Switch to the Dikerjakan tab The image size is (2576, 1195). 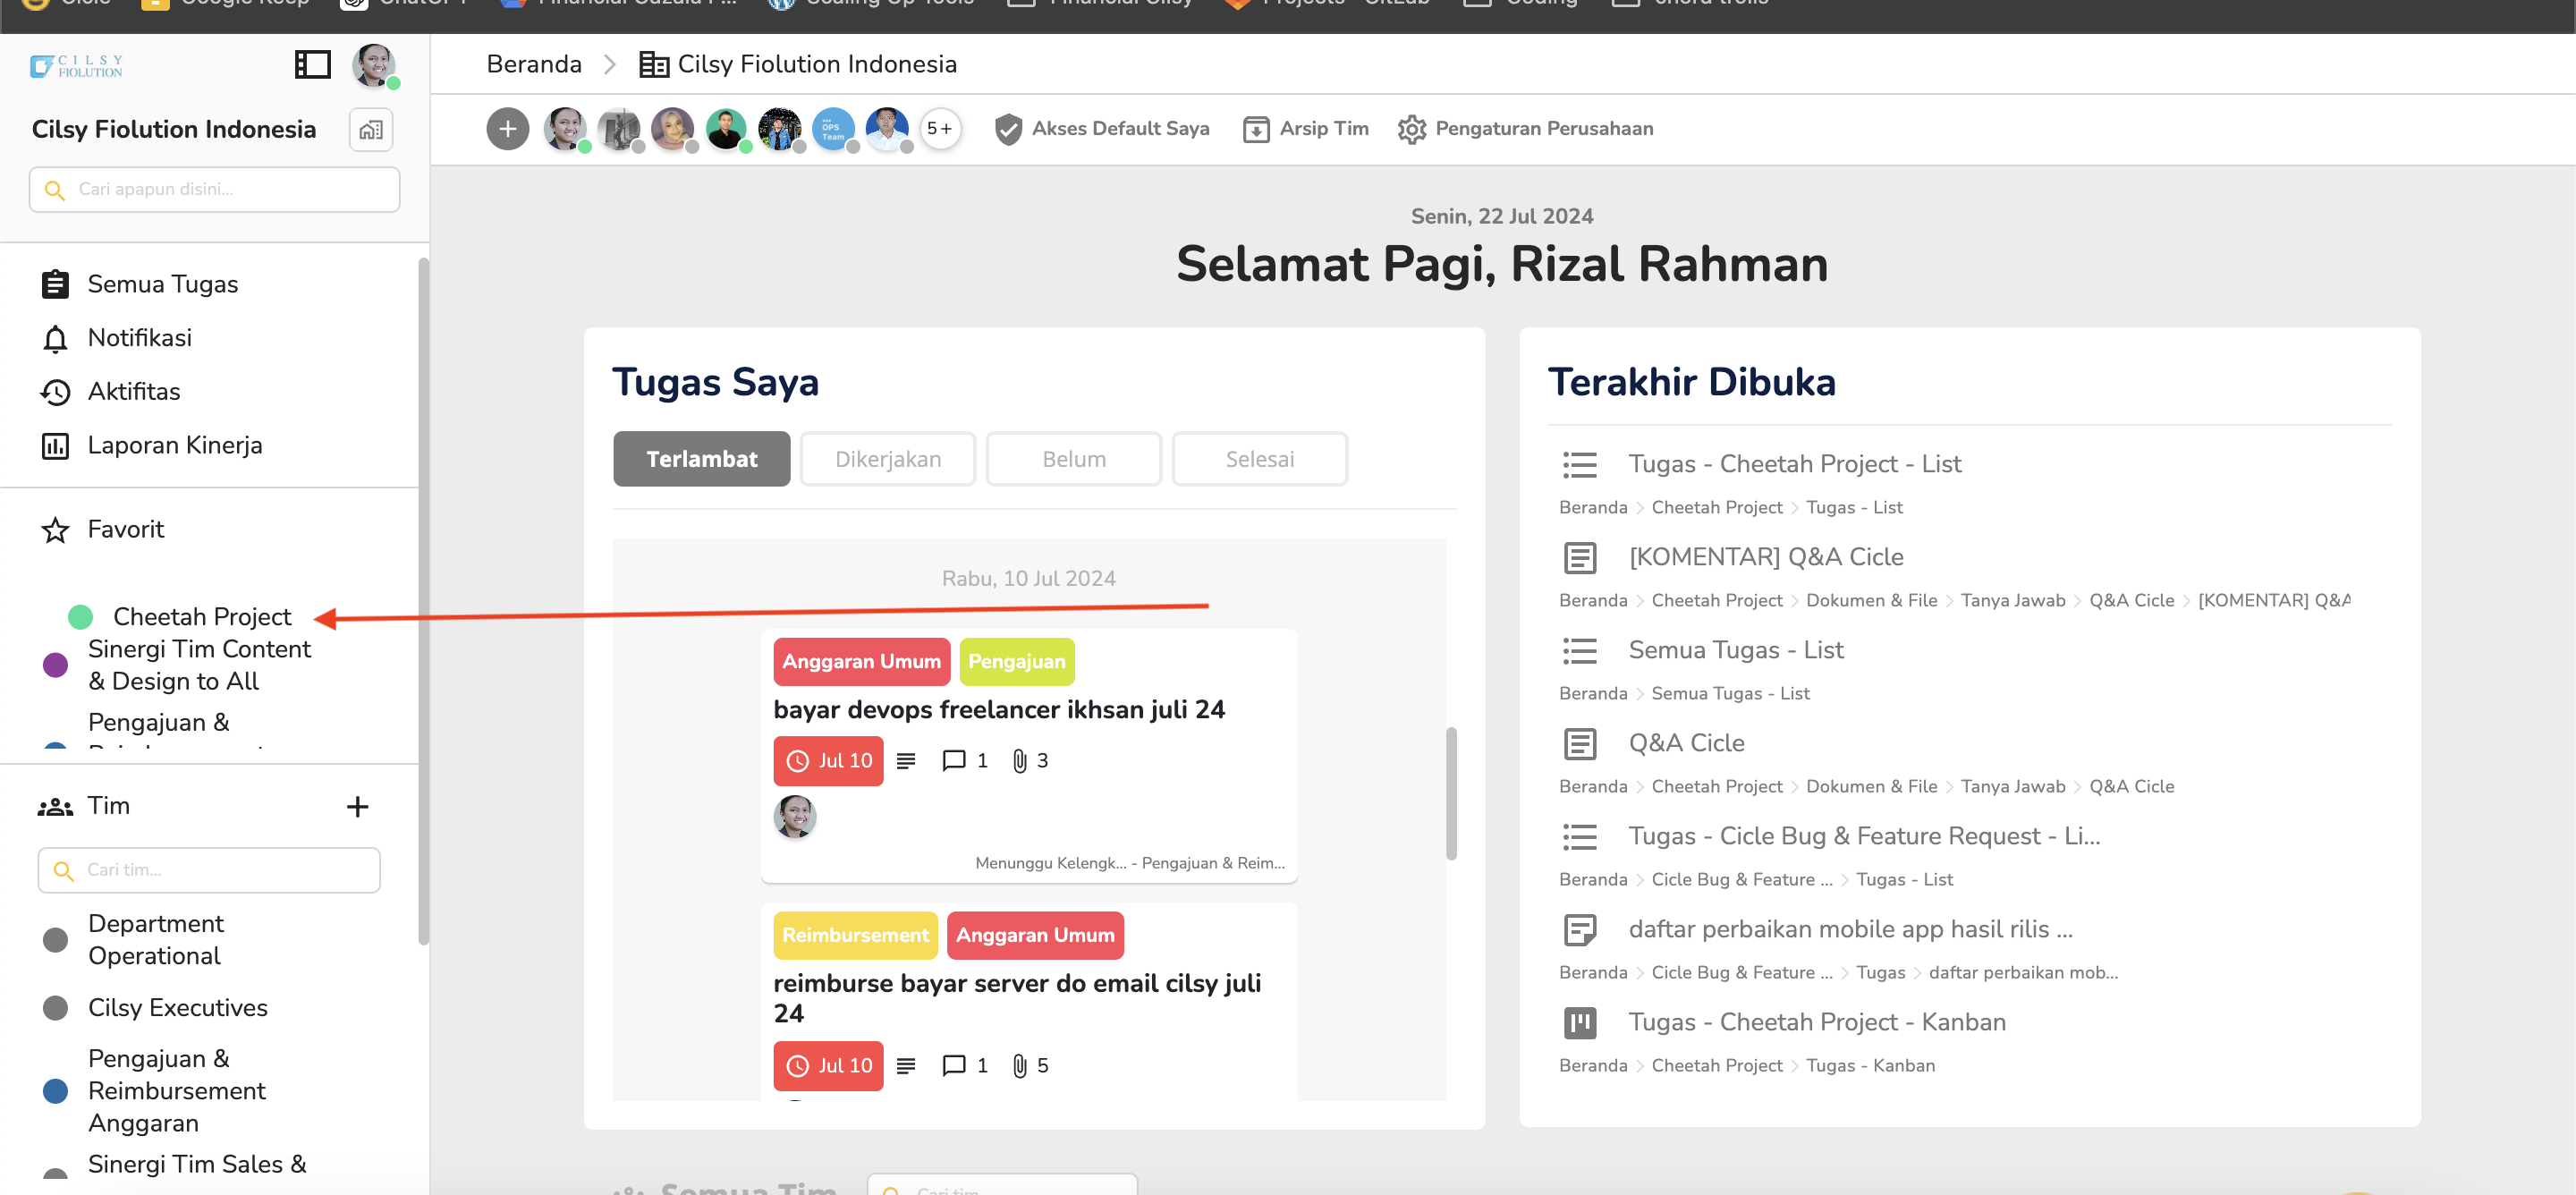(887, 459)
